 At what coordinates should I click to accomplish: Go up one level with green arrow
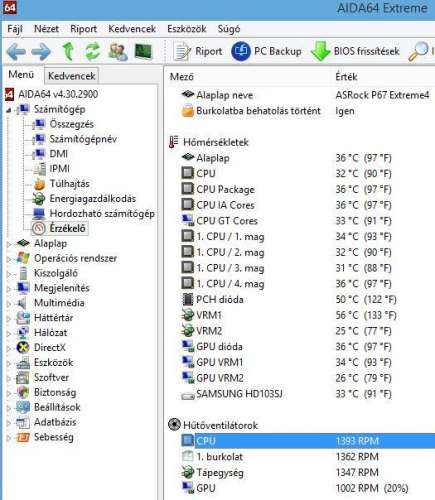68,51
